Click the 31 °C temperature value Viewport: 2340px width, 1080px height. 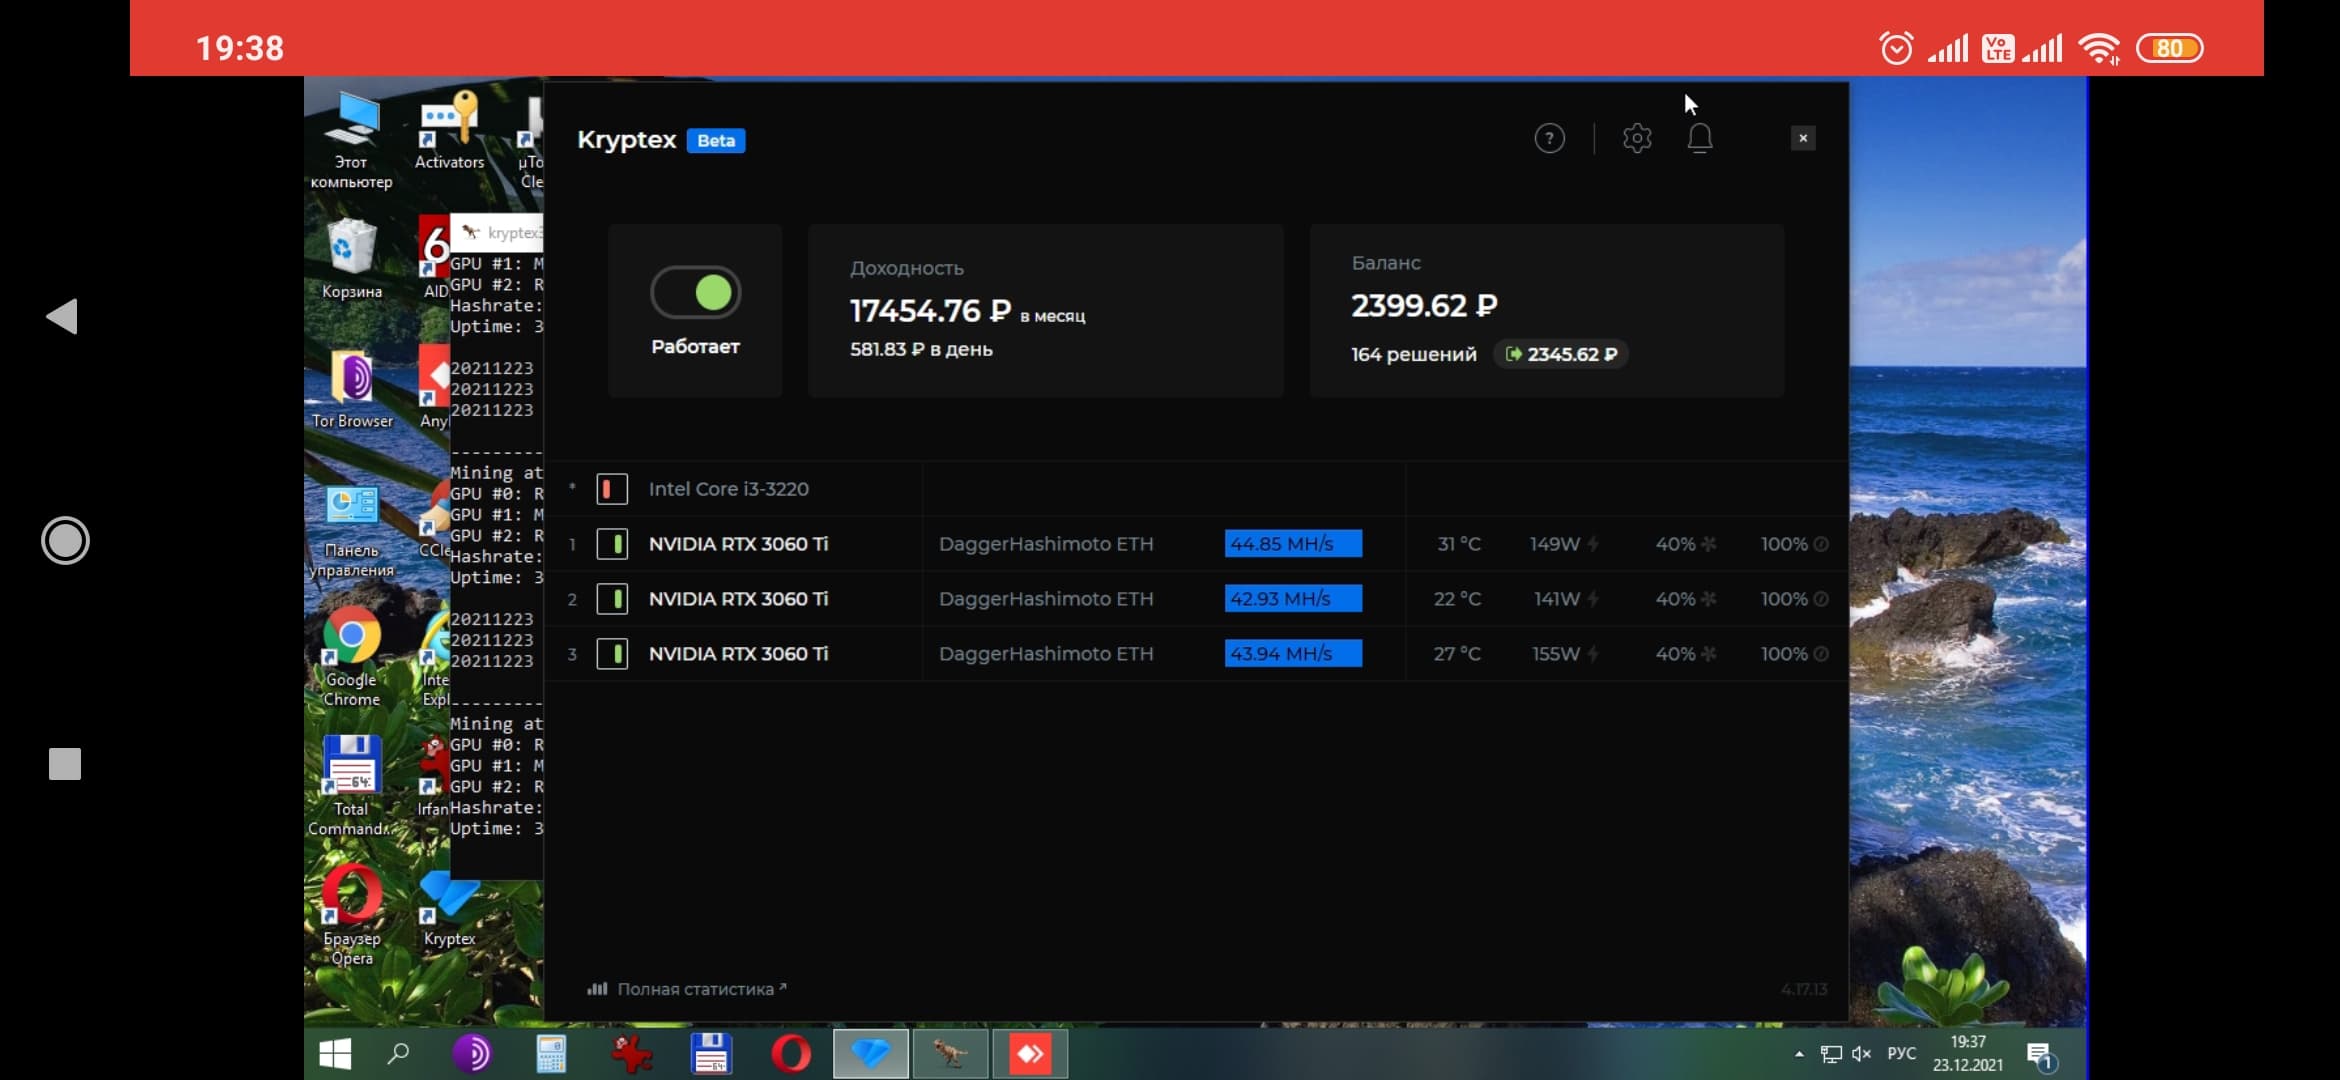1459,544
